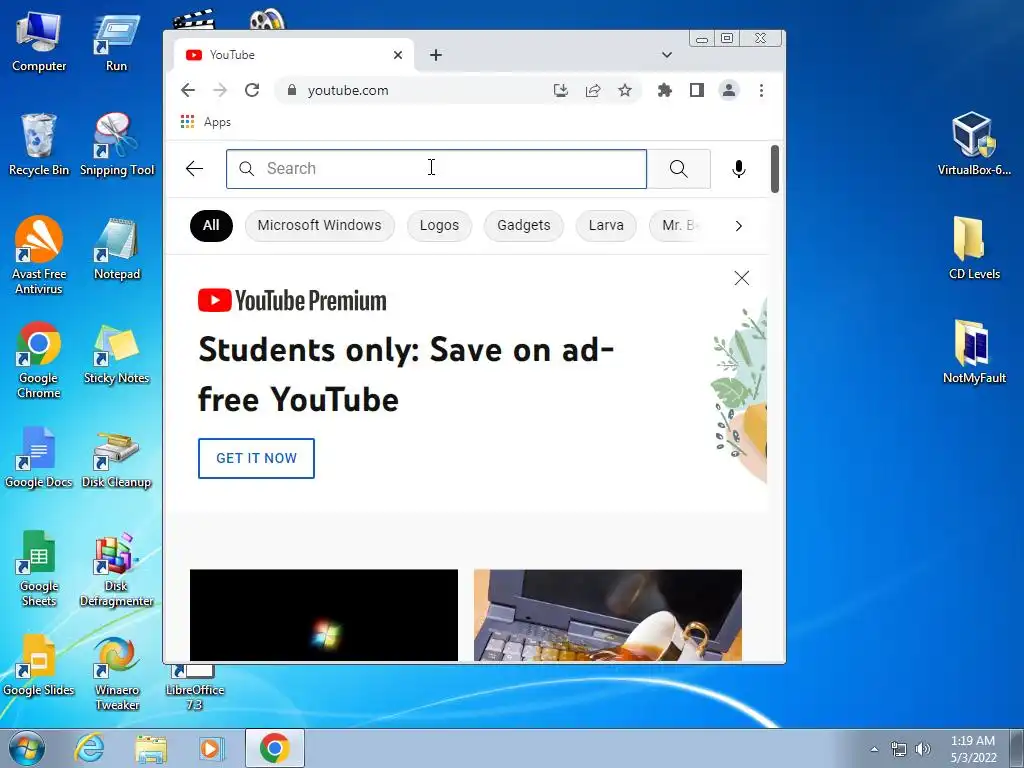Open the tab search dropdown arrow
The height and width of the screenshot is (768, 1024).
(x=667, y=55)
